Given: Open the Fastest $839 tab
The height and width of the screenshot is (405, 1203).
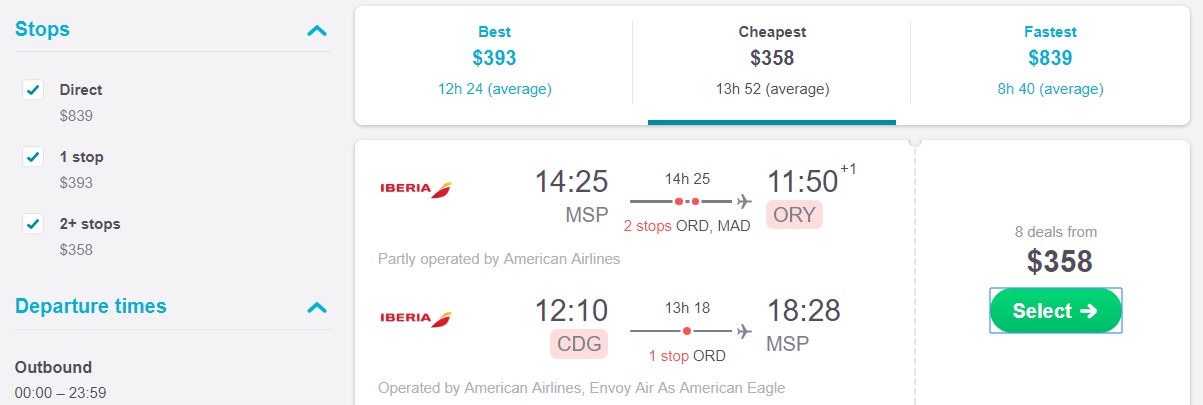Looking at the screenshot, I should click(1050, 59).
